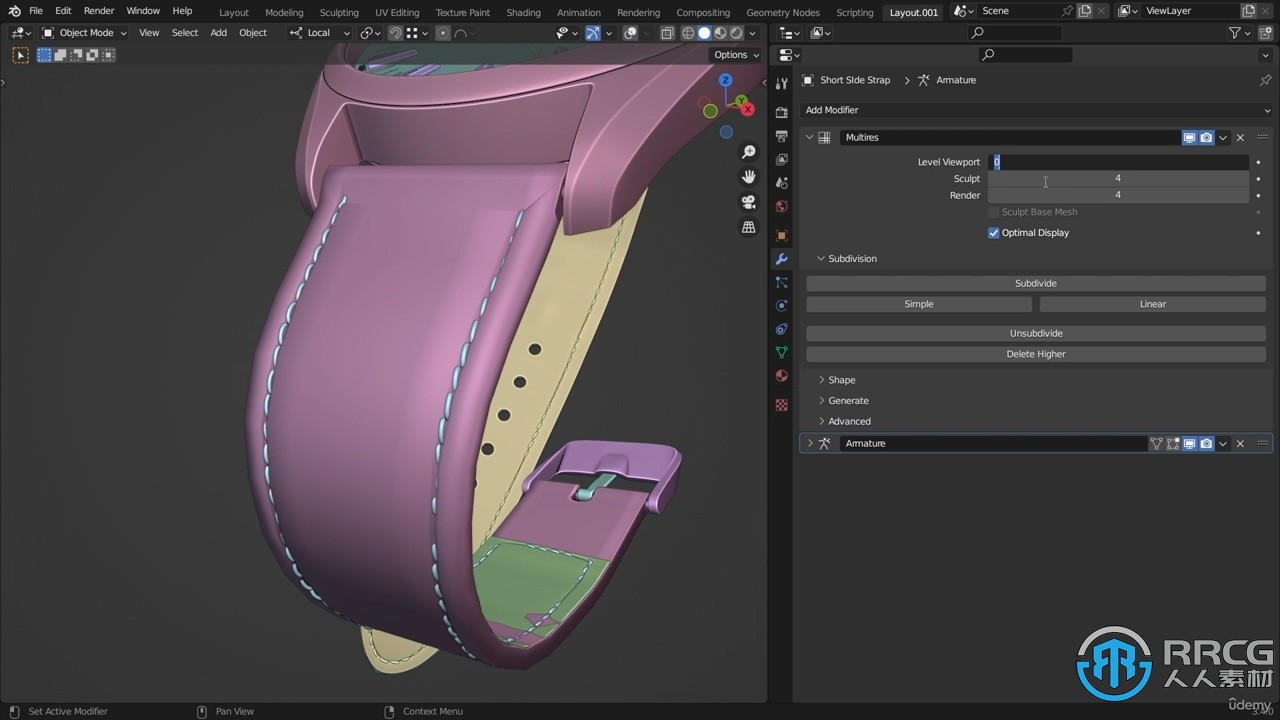
Task: Open the Tool properties tab
Action: (x=782, y=84)
